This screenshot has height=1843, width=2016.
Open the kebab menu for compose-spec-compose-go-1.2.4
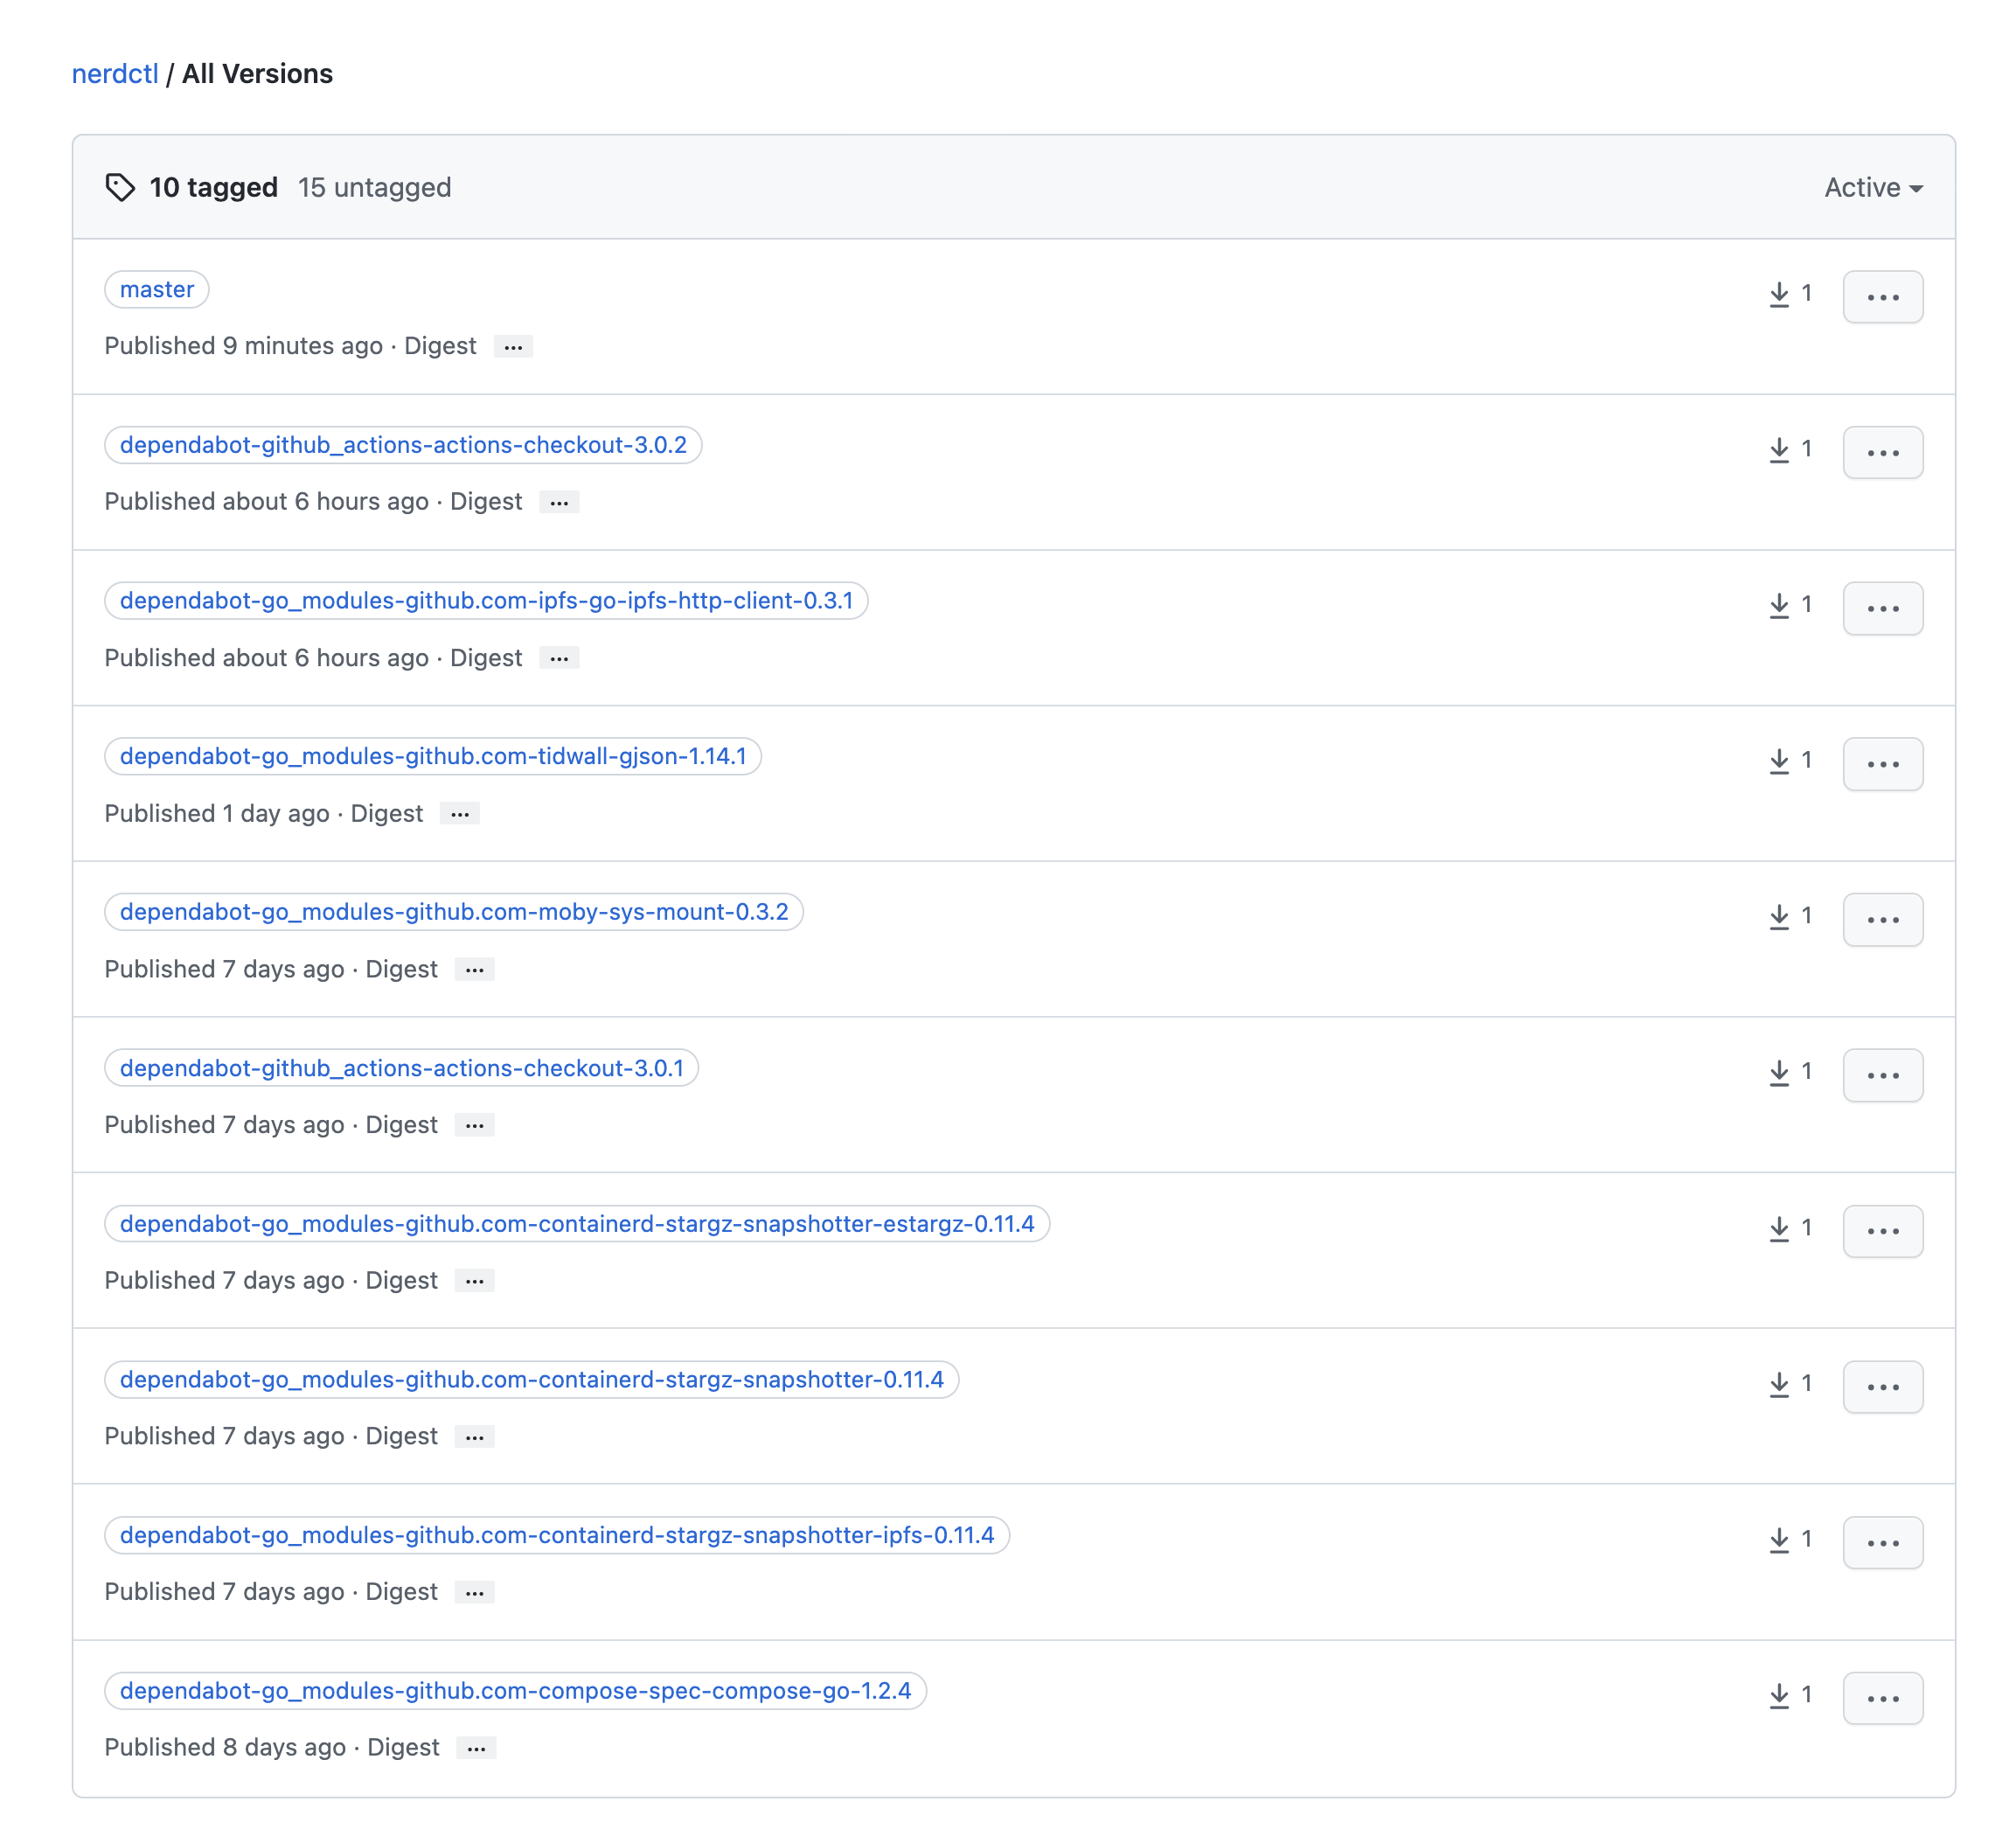pyautogui.click(x=1885, y=1698)
